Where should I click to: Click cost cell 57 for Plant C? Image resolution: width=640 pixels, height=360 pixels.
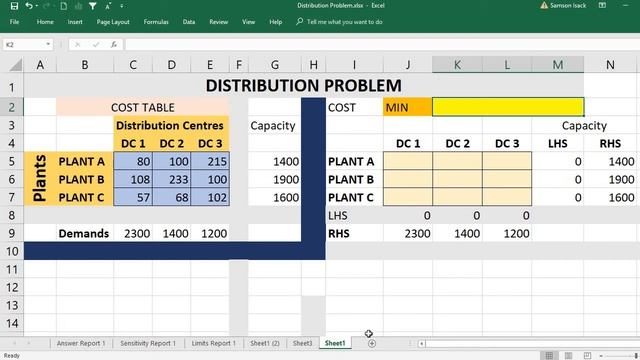coord(133,197)
